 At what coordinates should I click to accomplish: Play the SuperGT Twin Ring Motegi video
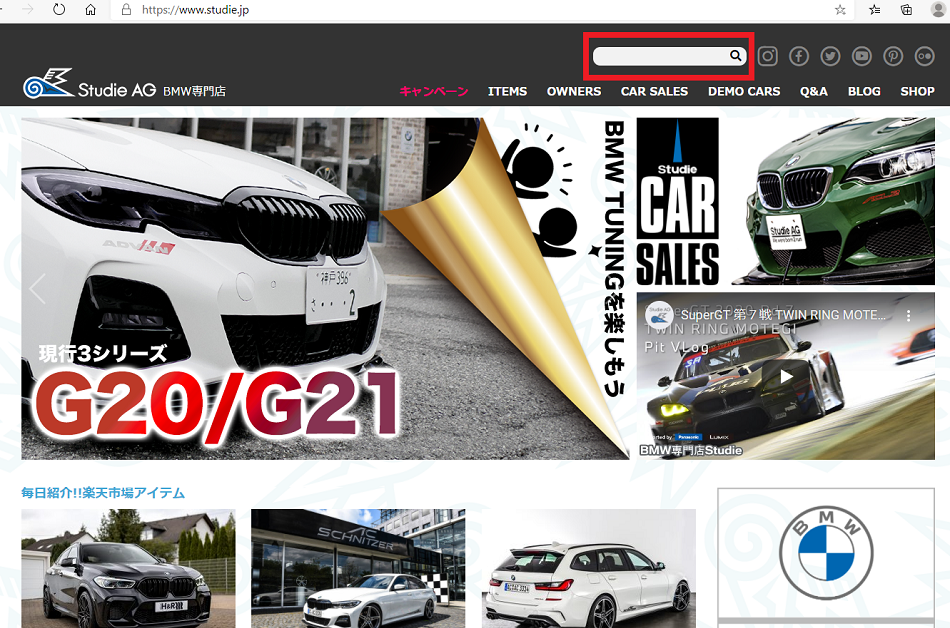coord(786,377)
